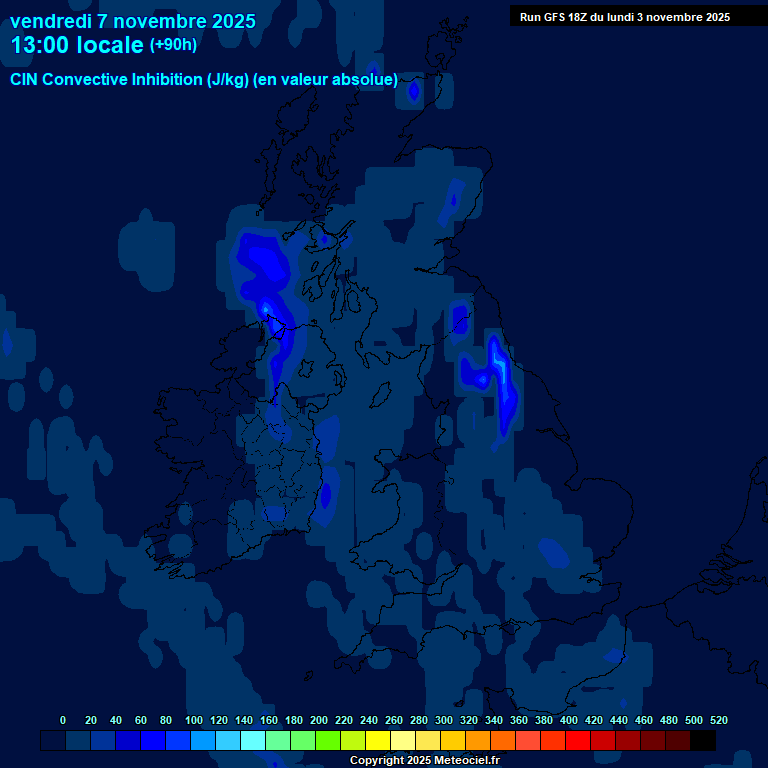Click the Run GFS 18Z label
This screenshot has height=768, width=768.
click(624, 17)
